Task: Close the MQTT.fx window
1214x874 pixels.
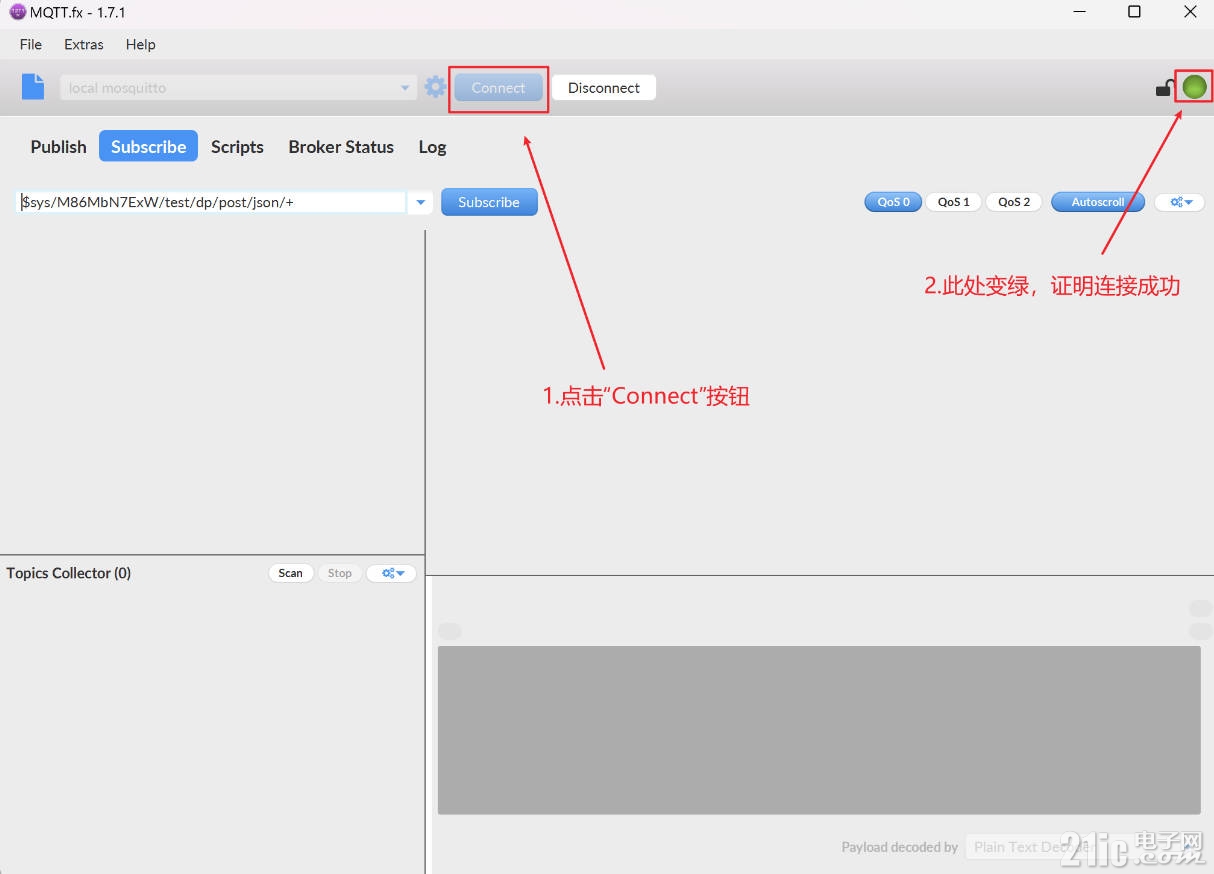Action: click(x=1190, y=12)
